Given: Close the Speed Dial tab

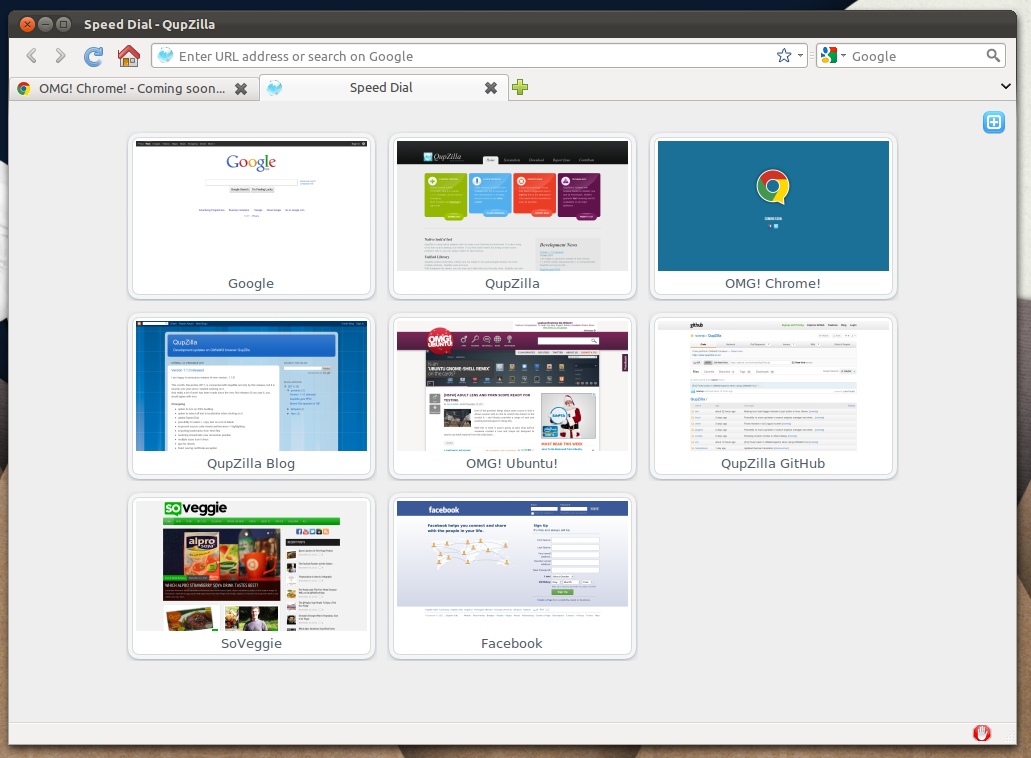Looking at the screenshot, I should pos(490,88).
